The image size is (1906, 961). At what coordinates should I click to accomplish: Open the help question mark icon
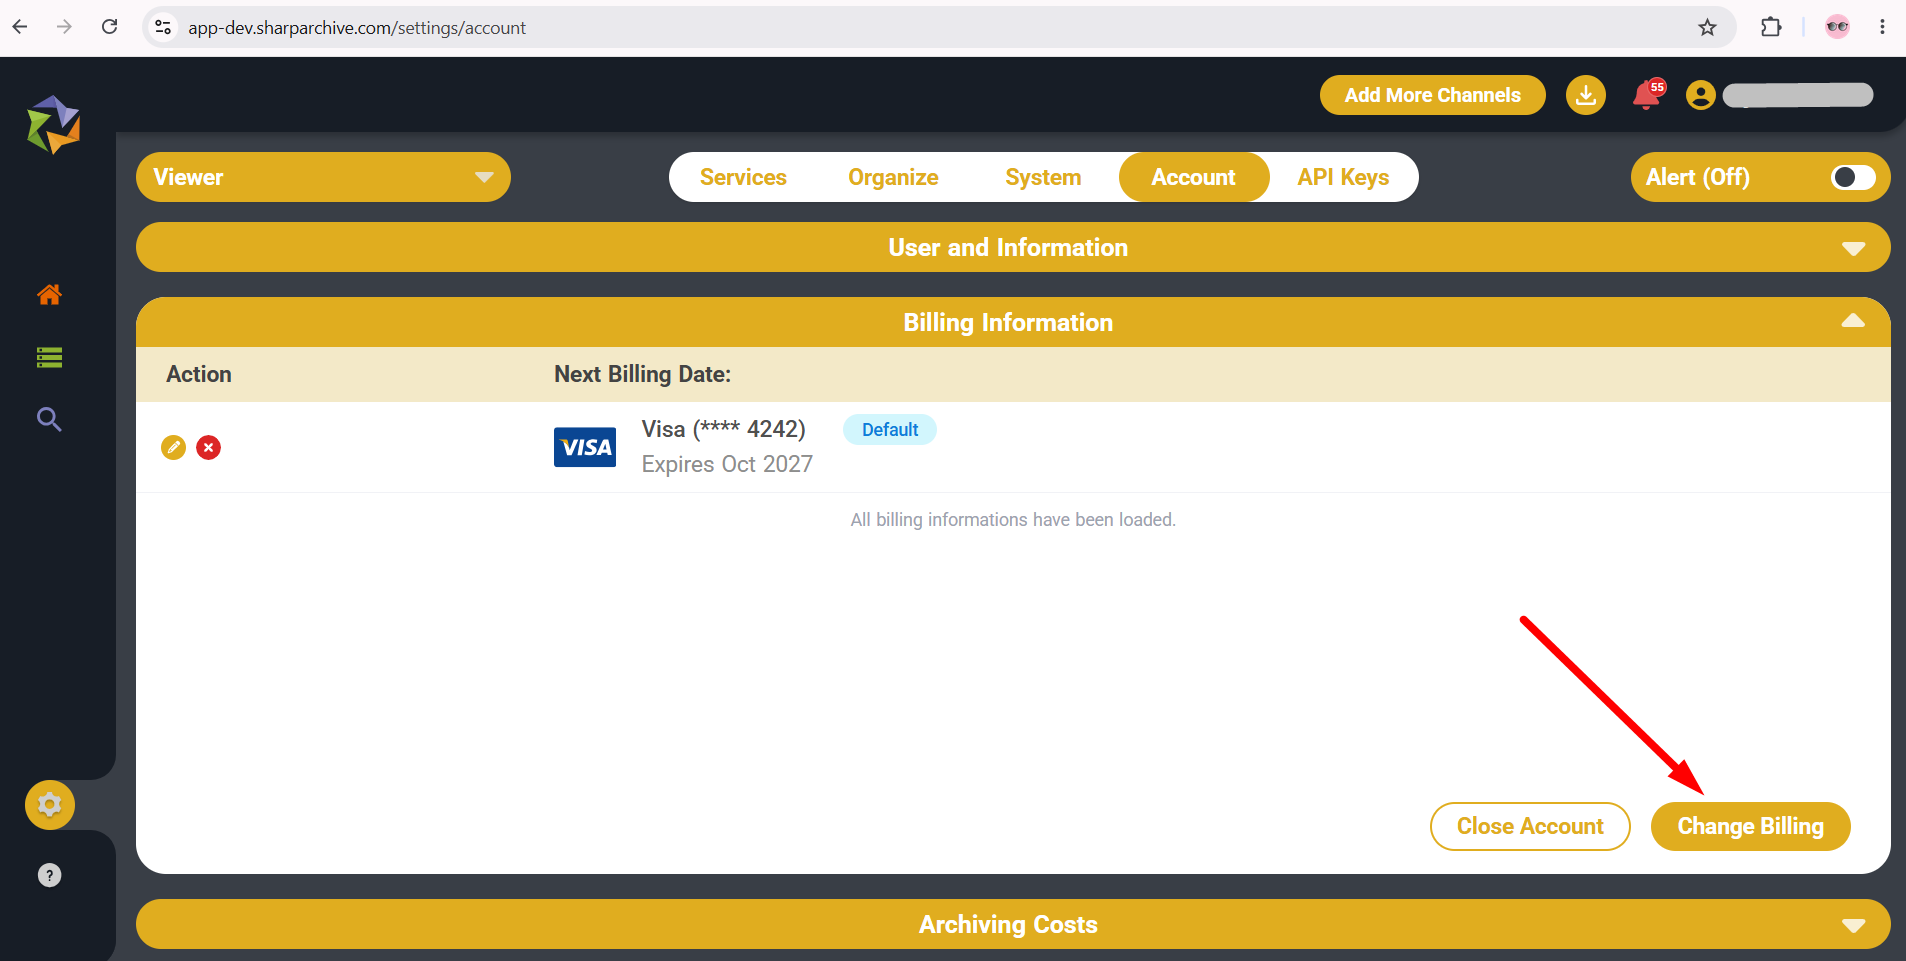click(x=49, y=875)
